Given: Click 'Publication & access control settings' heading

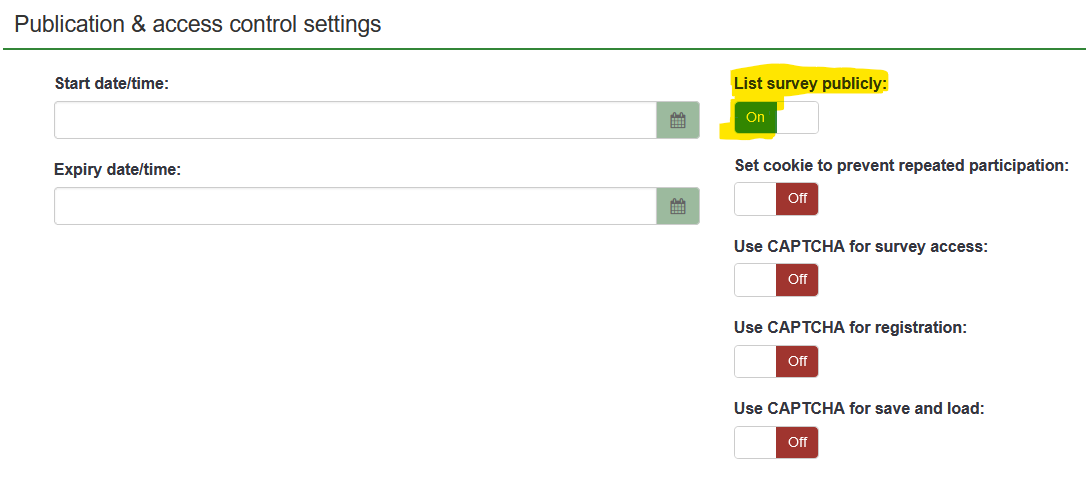Looking at the screenshot, I should (198, 24).
